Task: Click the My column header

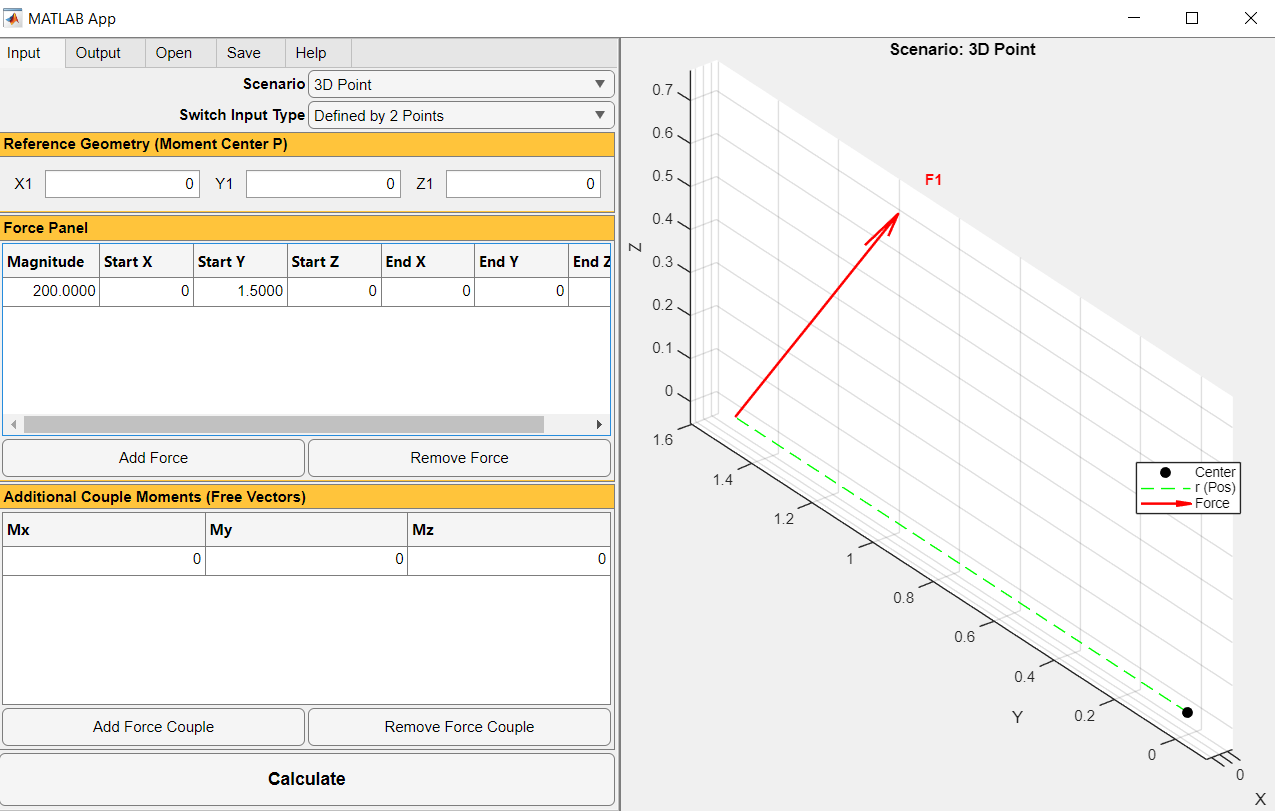Action: (306, 530)
